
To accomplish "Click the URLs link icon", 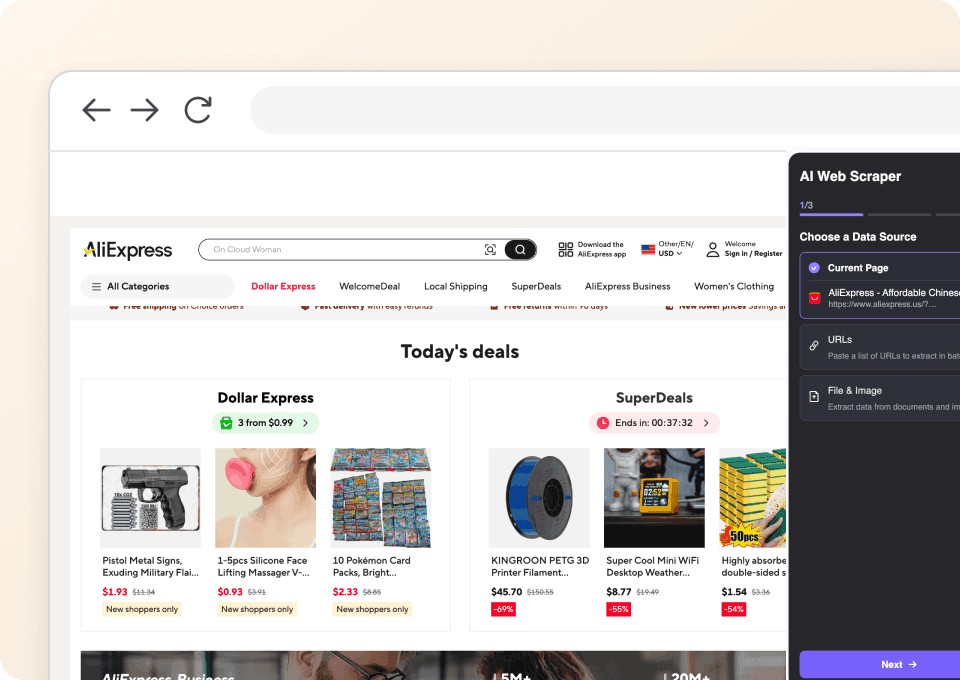I will pos(814,346).
